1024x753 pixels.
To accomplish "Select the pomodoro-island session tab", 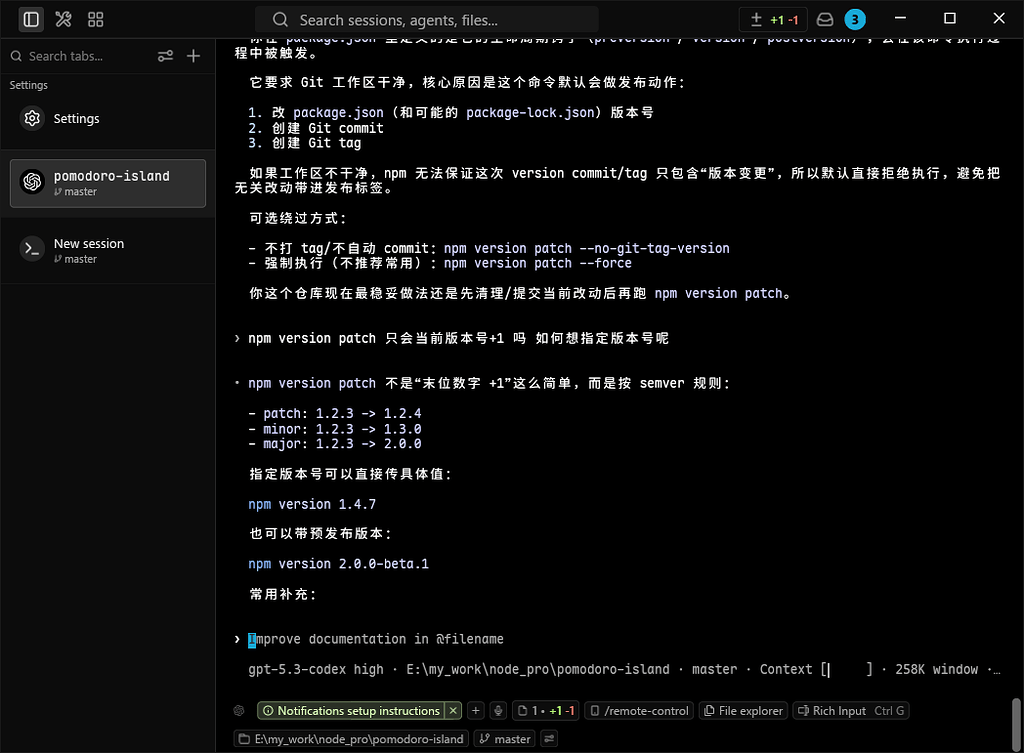I will 108,183.
